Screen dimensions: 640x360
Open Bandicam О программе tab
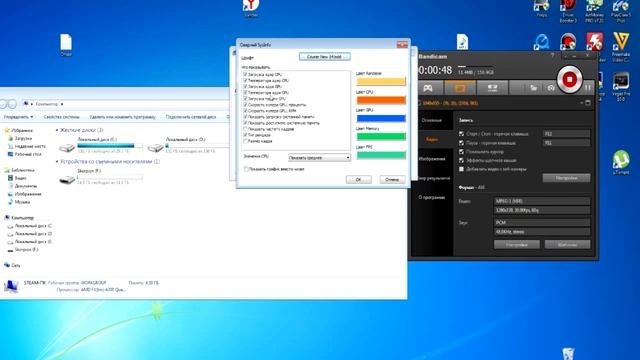(432, 198)
